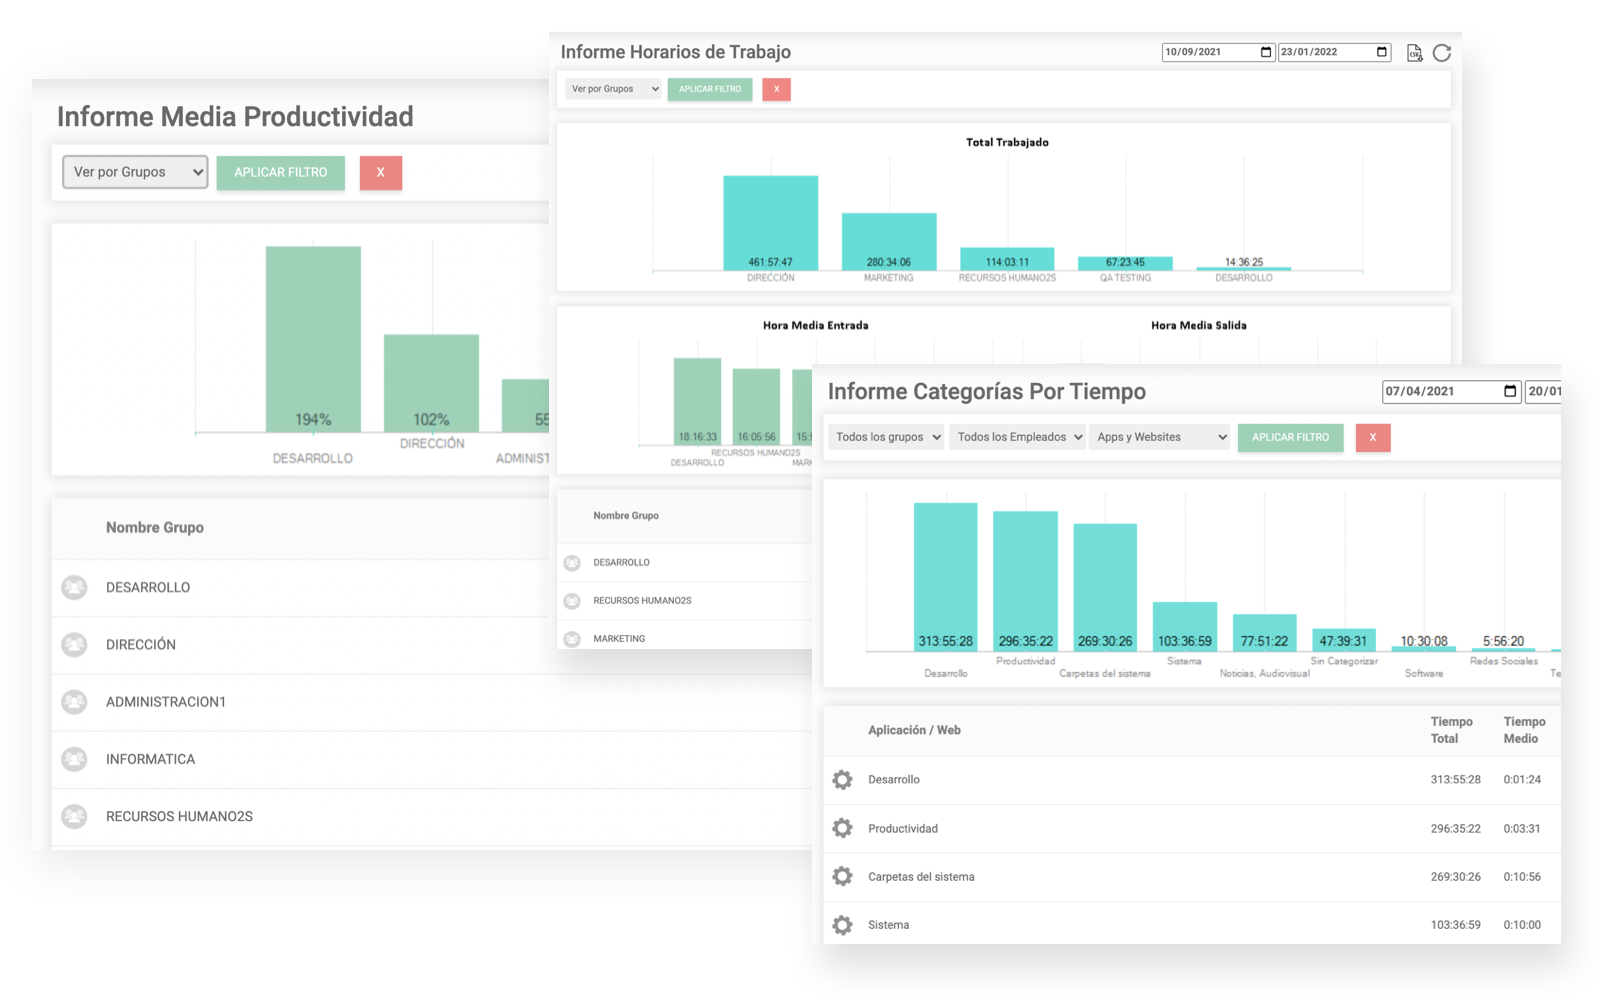Open calendar picker for 07/04/2021 date
1602x996 pixels.
[1510, 391]
